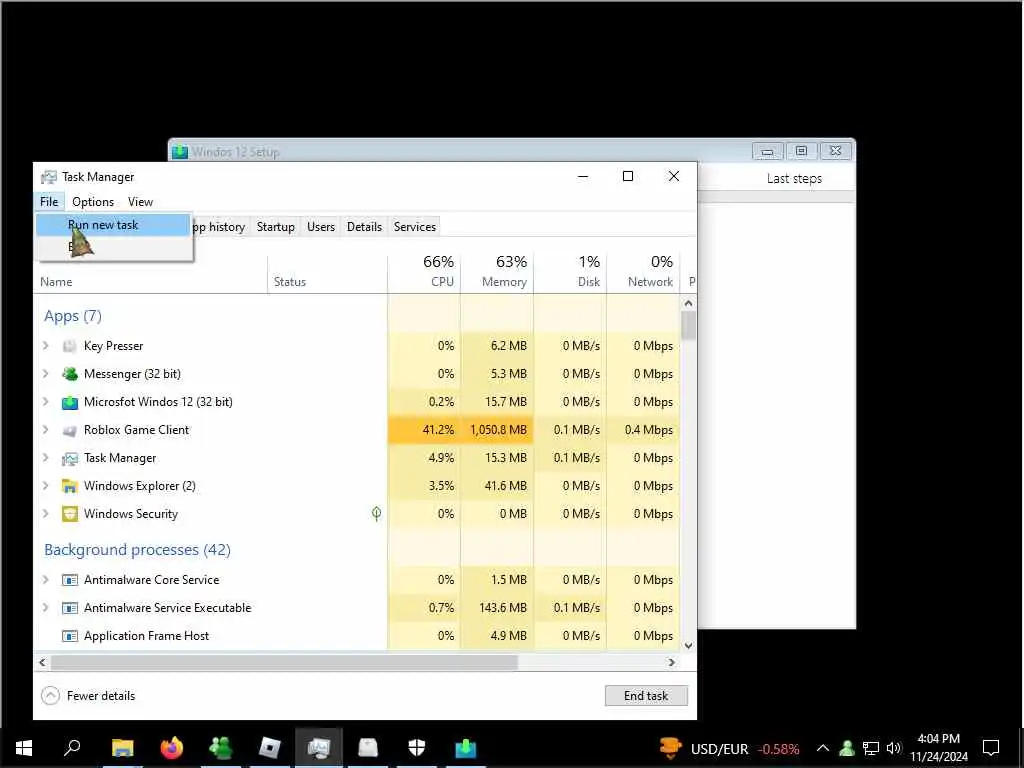Click the Antimalware Core Service icon
This screenshot has height=768, width=1024.
(69, 580)
